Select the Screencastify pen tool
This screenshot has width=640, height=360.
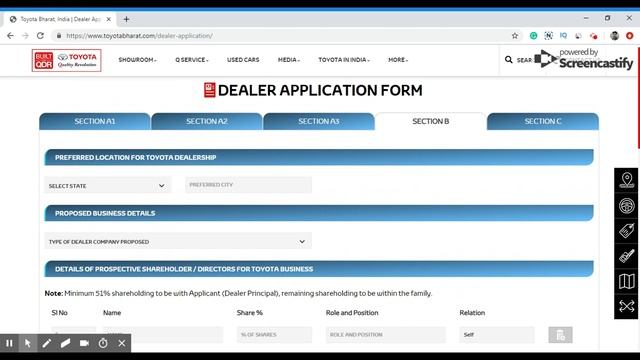click(47, 343)
